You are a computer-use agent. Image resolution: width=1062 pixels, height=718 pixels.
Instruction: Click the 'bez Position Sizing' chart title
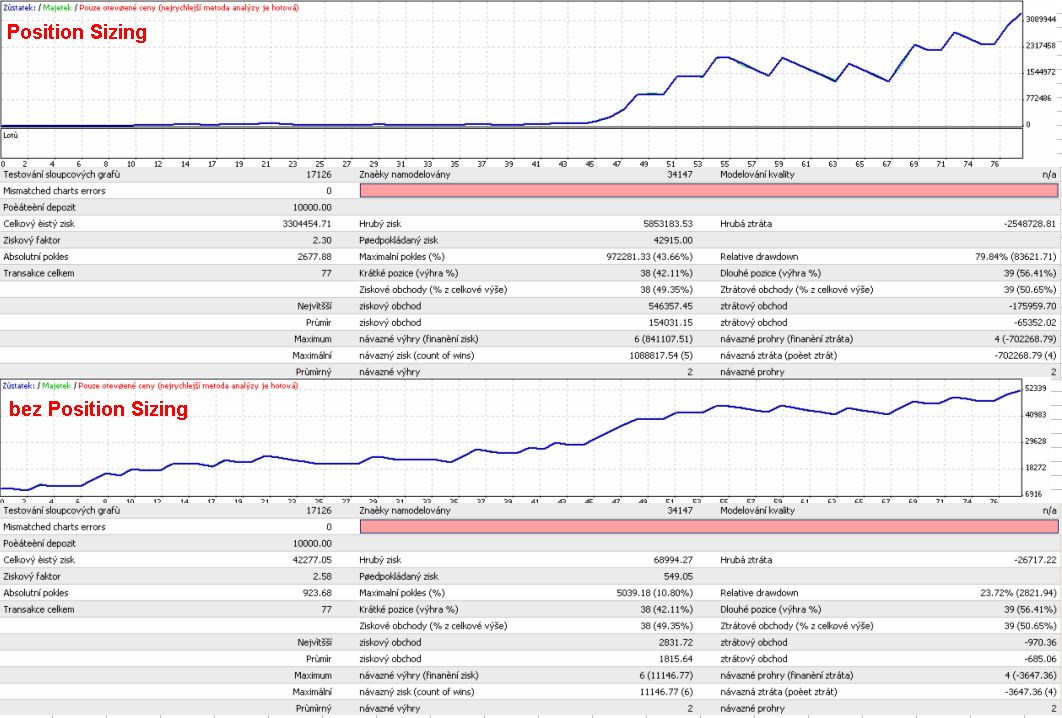point(98,408)
